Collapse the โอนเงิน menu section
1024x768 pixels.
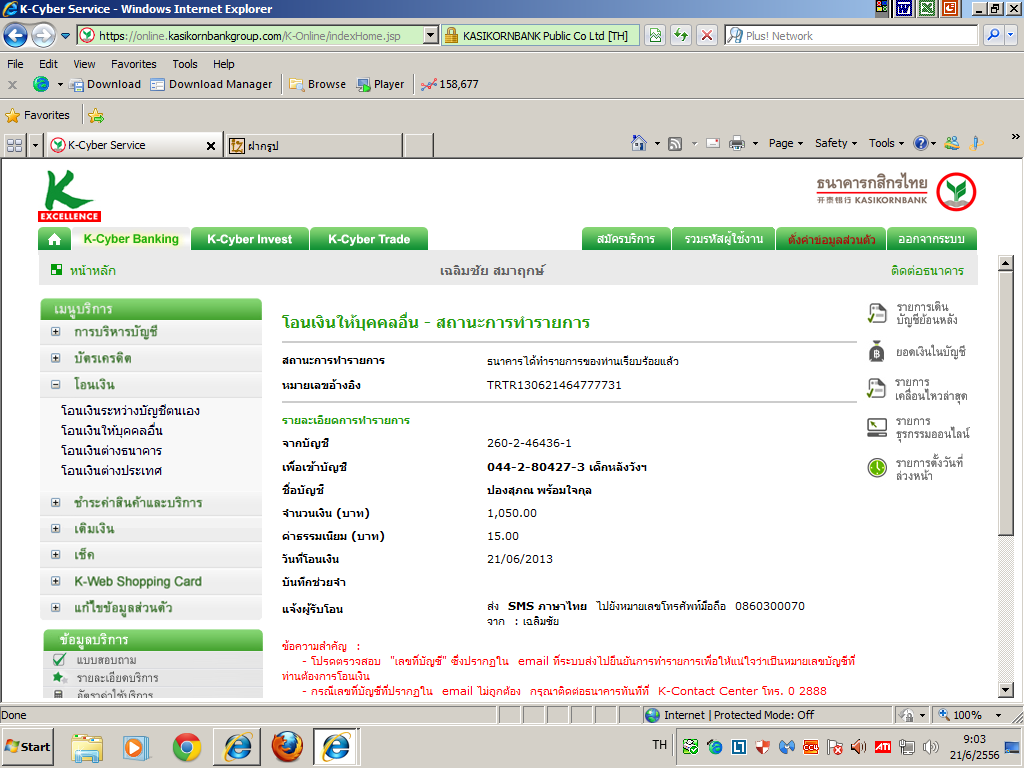56,385
